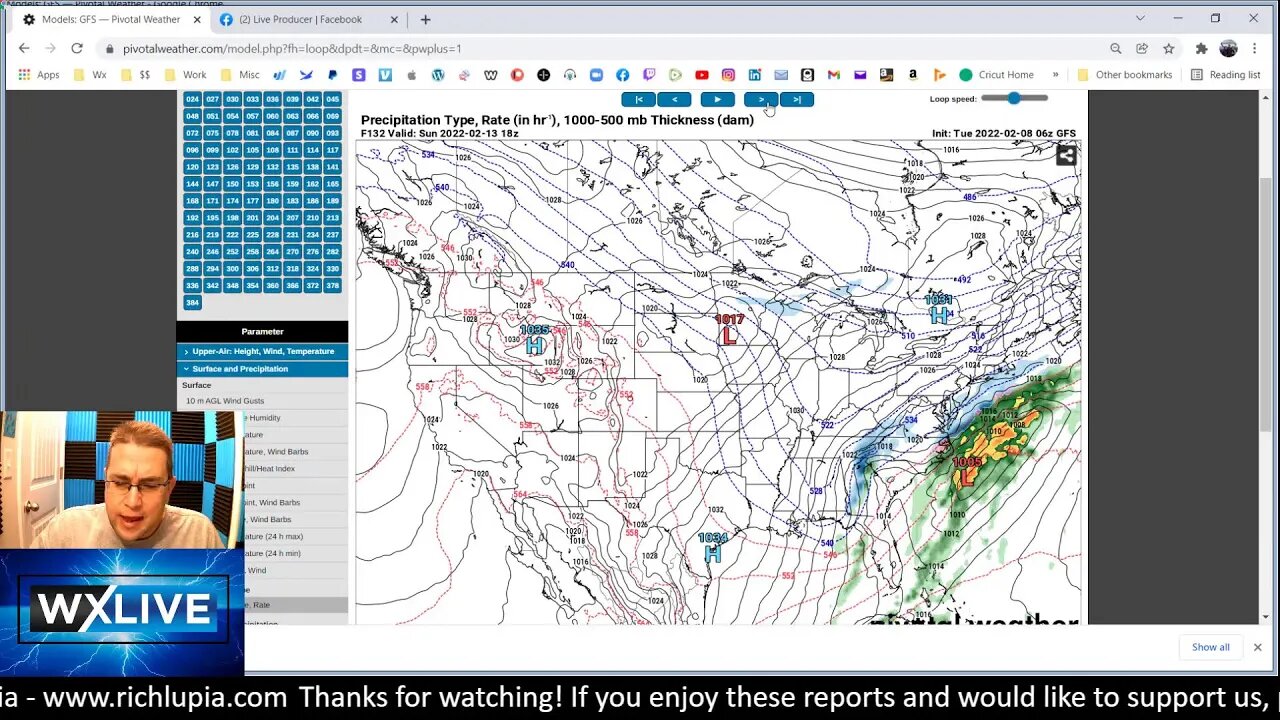Open the Reading list
Image resolution: width=1280 pixels, height=720 pixels.
point(1225,75)
